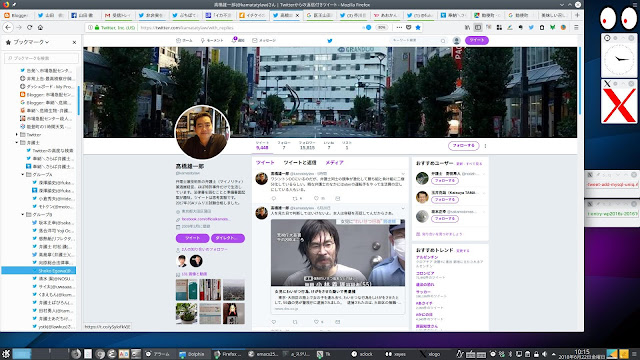Screen dimensions: 640x360
Task: Switch to Dolphin in the taskbar
Action: pos(191,354)
